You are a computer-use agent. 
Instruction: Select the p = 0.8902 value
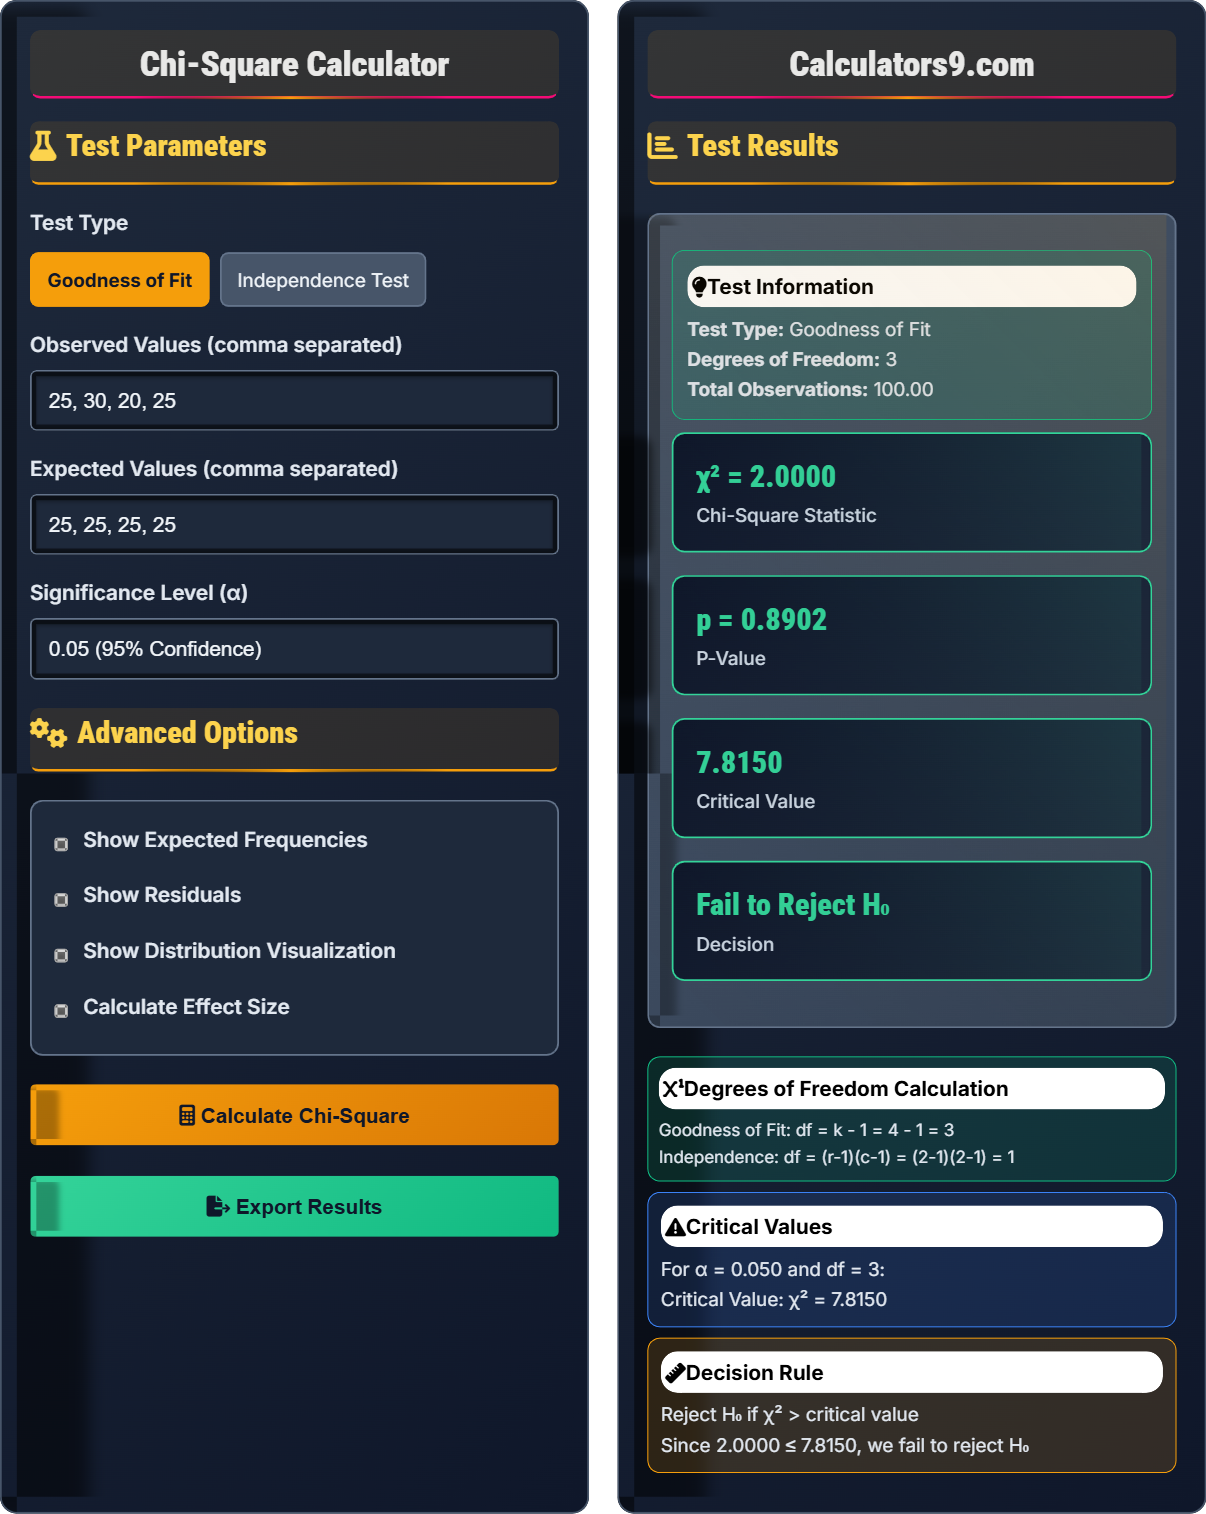click(x=762, y=620)
